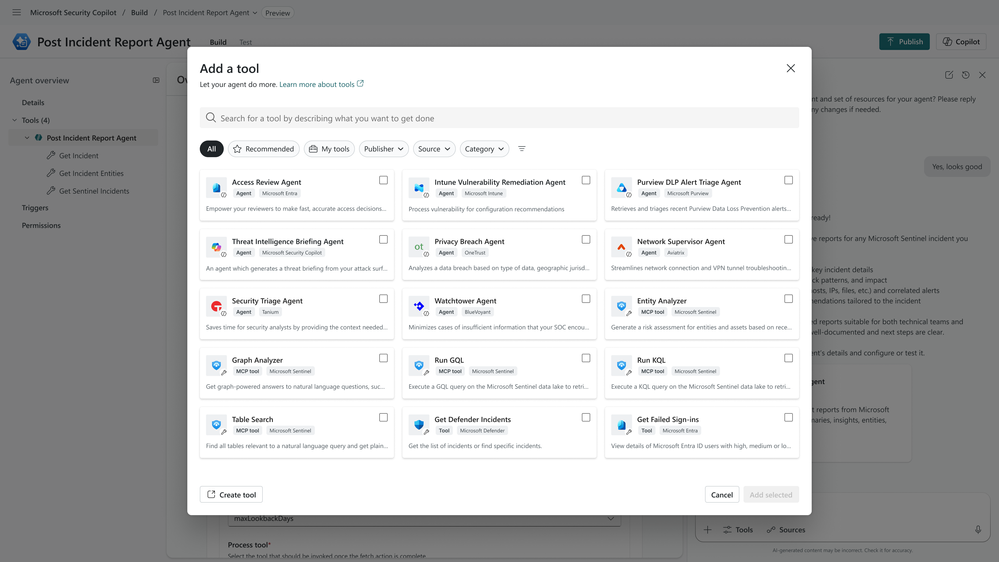This screenshot has height=562, width=999.
Task: Select Get Sentinel Incidents tree item
Action: 94,191
